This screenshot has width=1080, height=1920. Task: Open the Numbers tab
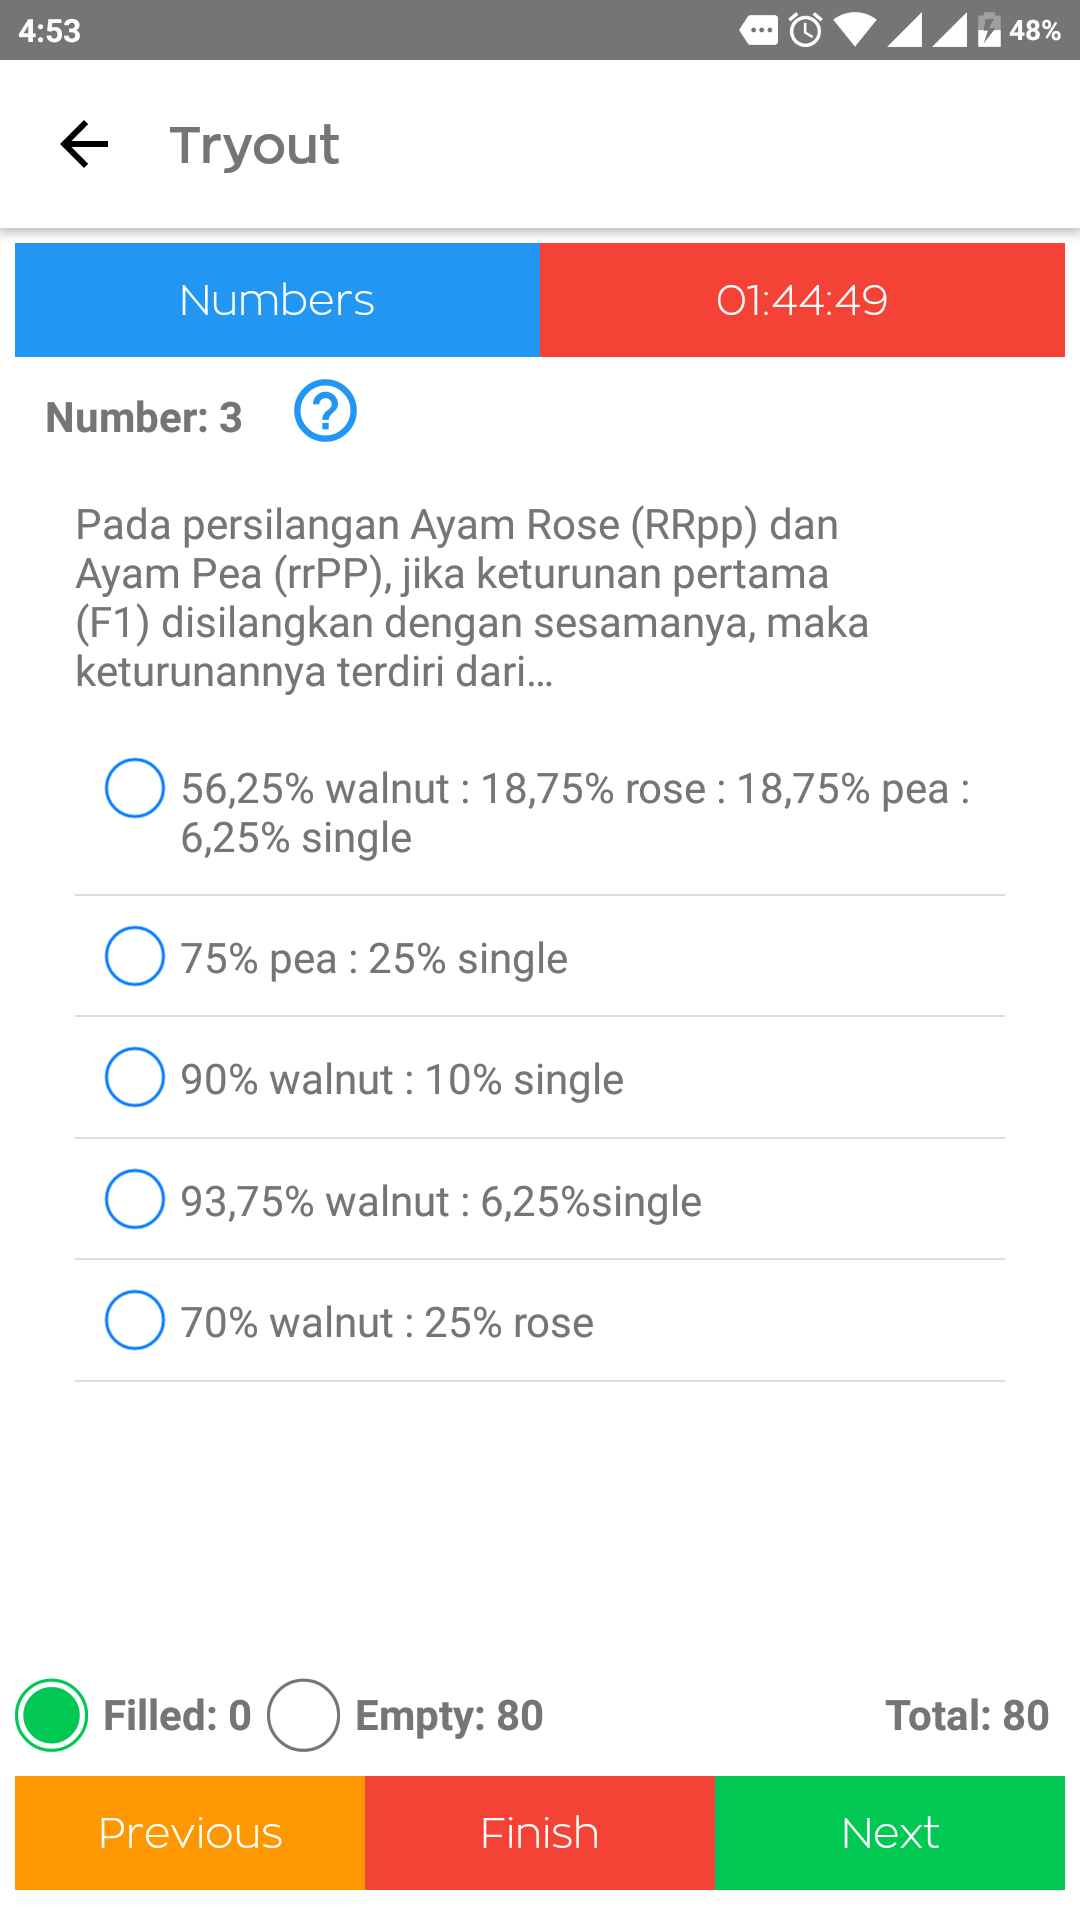pyautogui.click(x=277, y=300)
